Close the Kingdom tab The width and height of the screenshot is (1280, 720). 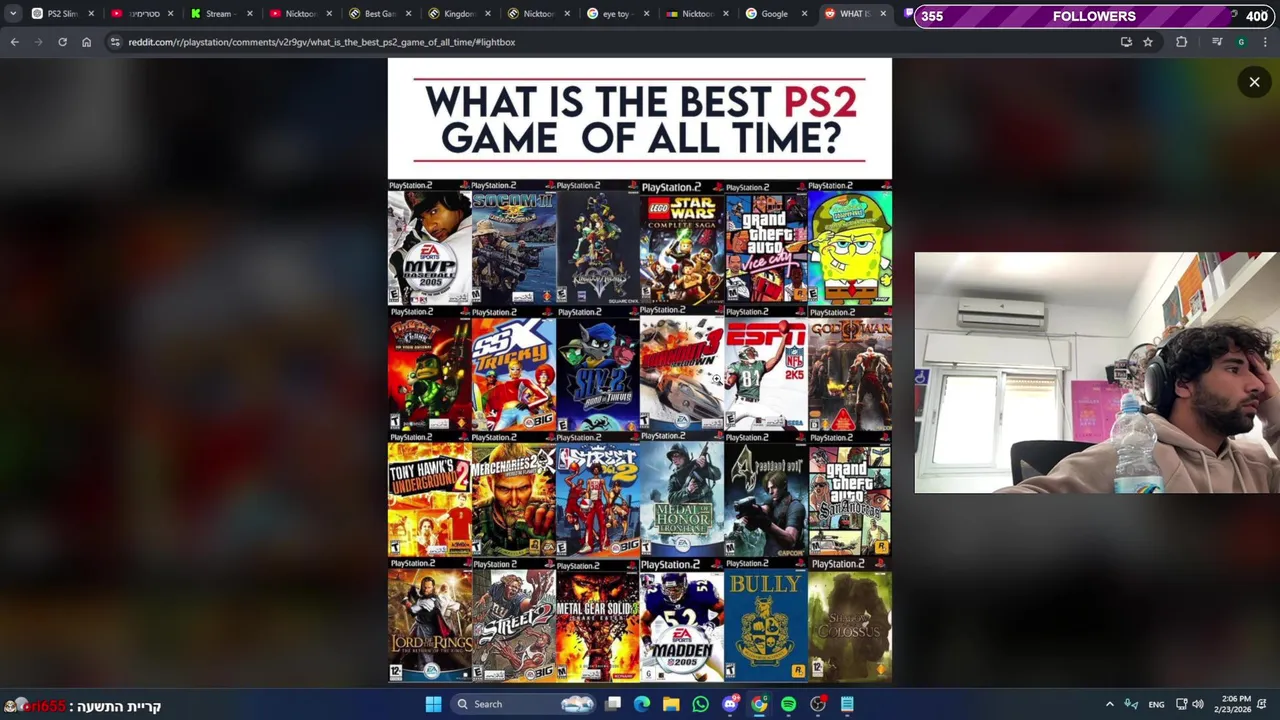coord(488,14)
